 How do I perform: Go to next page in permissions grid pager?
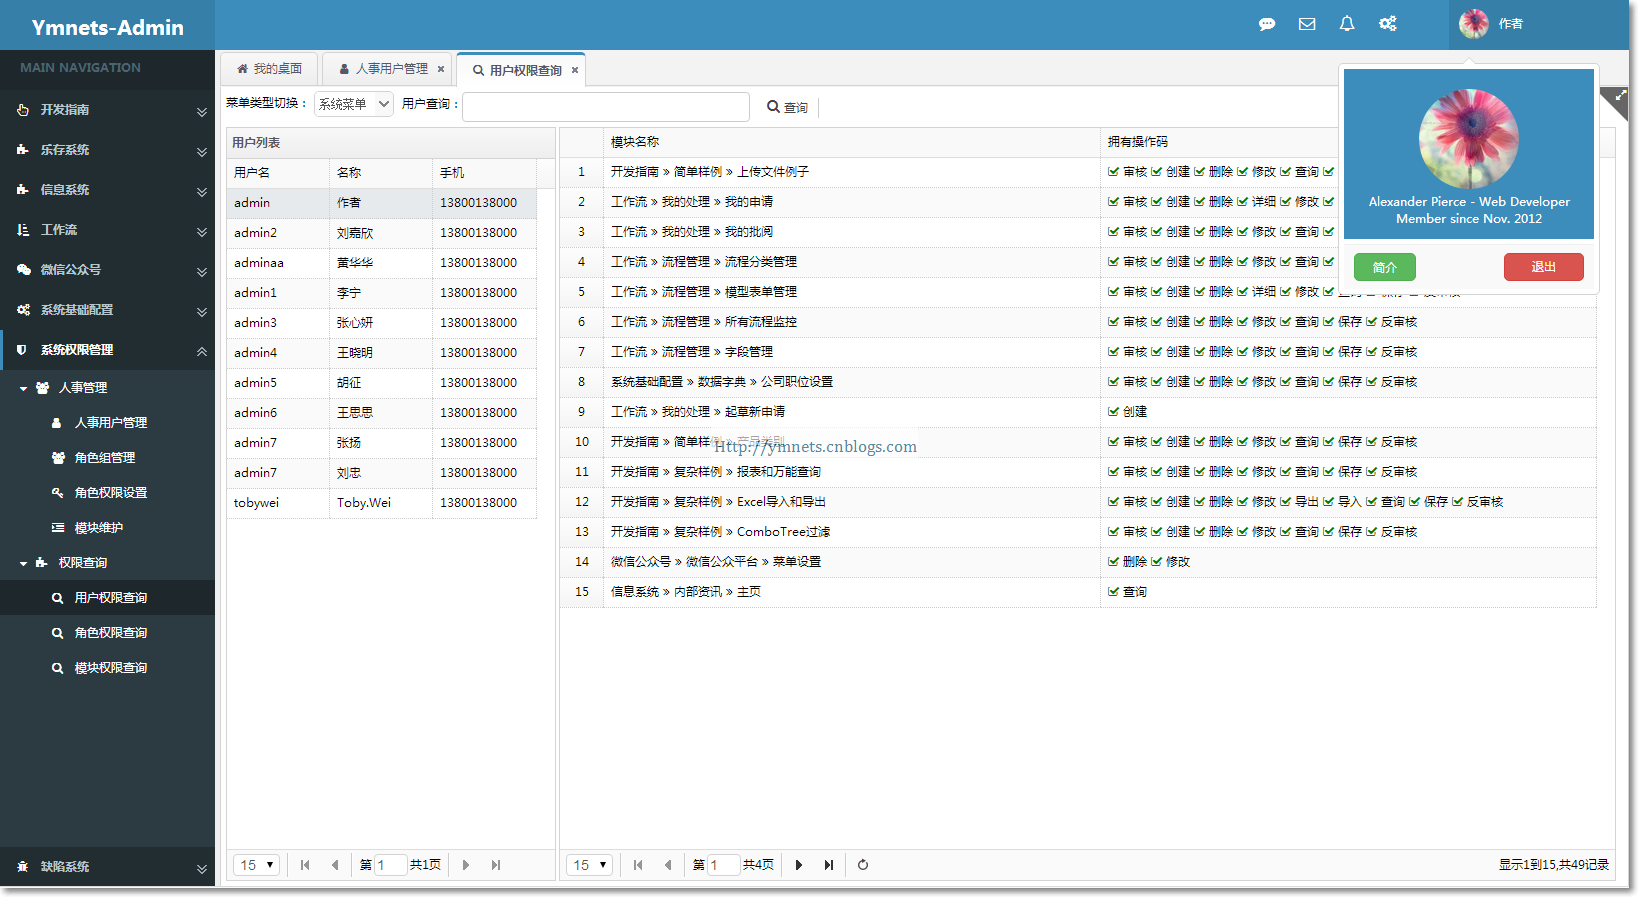799,865
